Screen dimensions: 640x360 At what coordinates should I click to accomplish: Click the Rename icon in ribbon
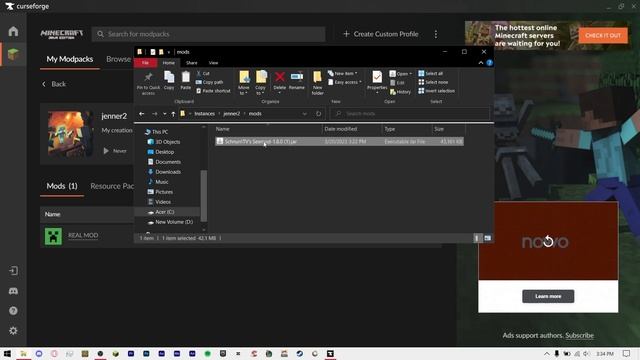point(297,80)
